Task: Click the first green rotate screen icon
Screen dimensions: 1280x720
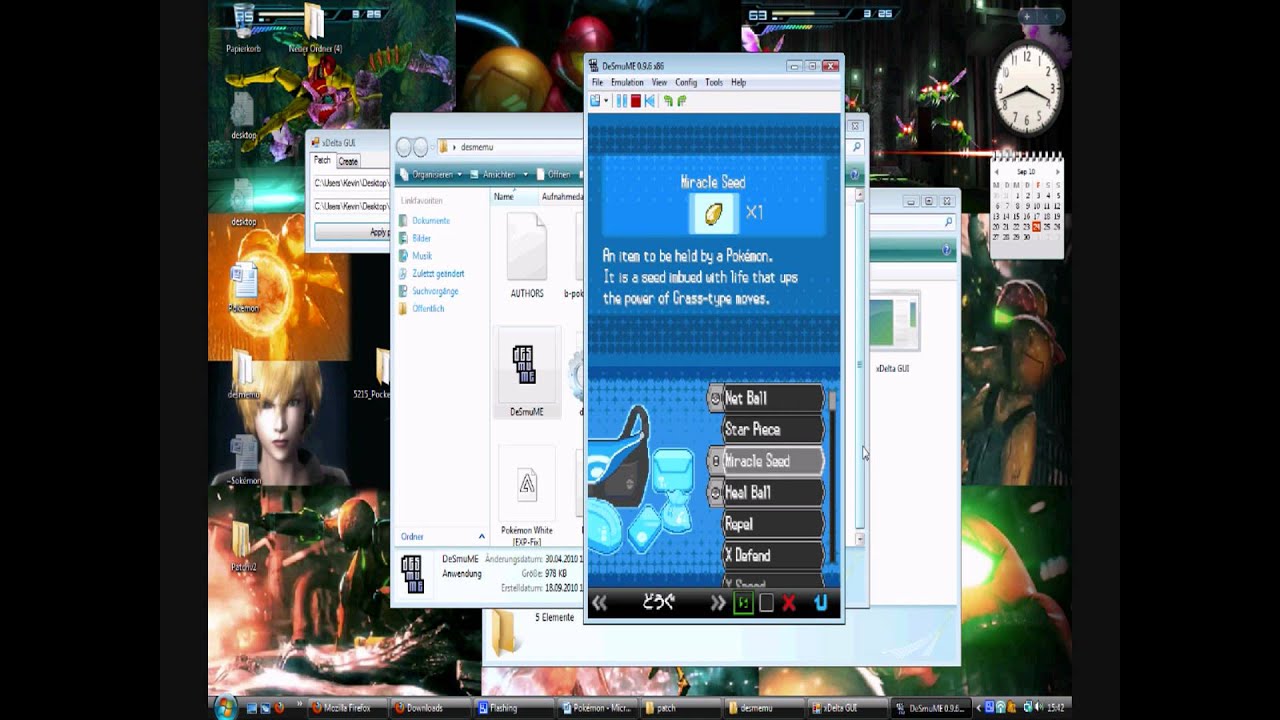Action: click(x=668, y=101)
